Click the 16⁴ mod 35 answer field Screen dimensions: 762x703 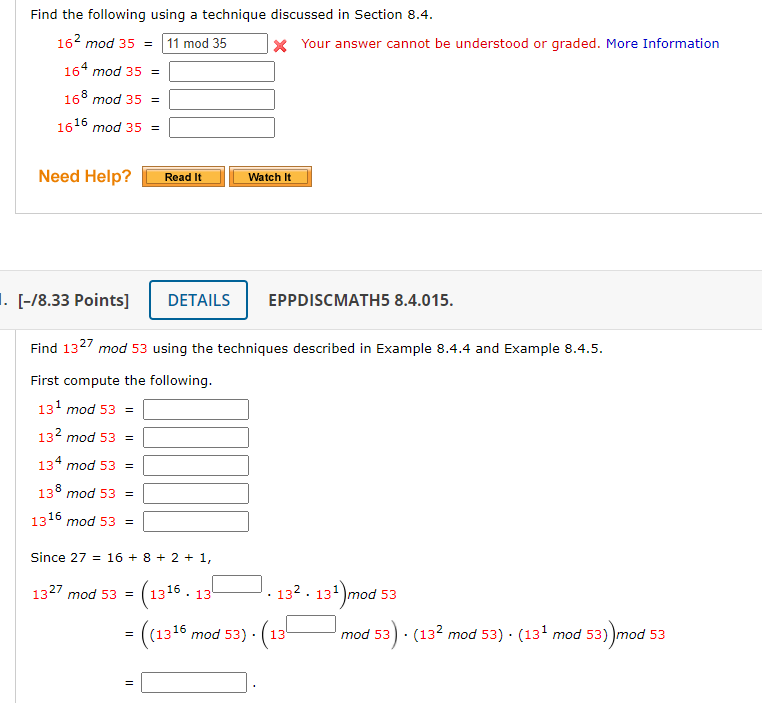pyautogui.click(x=222, y=71)
